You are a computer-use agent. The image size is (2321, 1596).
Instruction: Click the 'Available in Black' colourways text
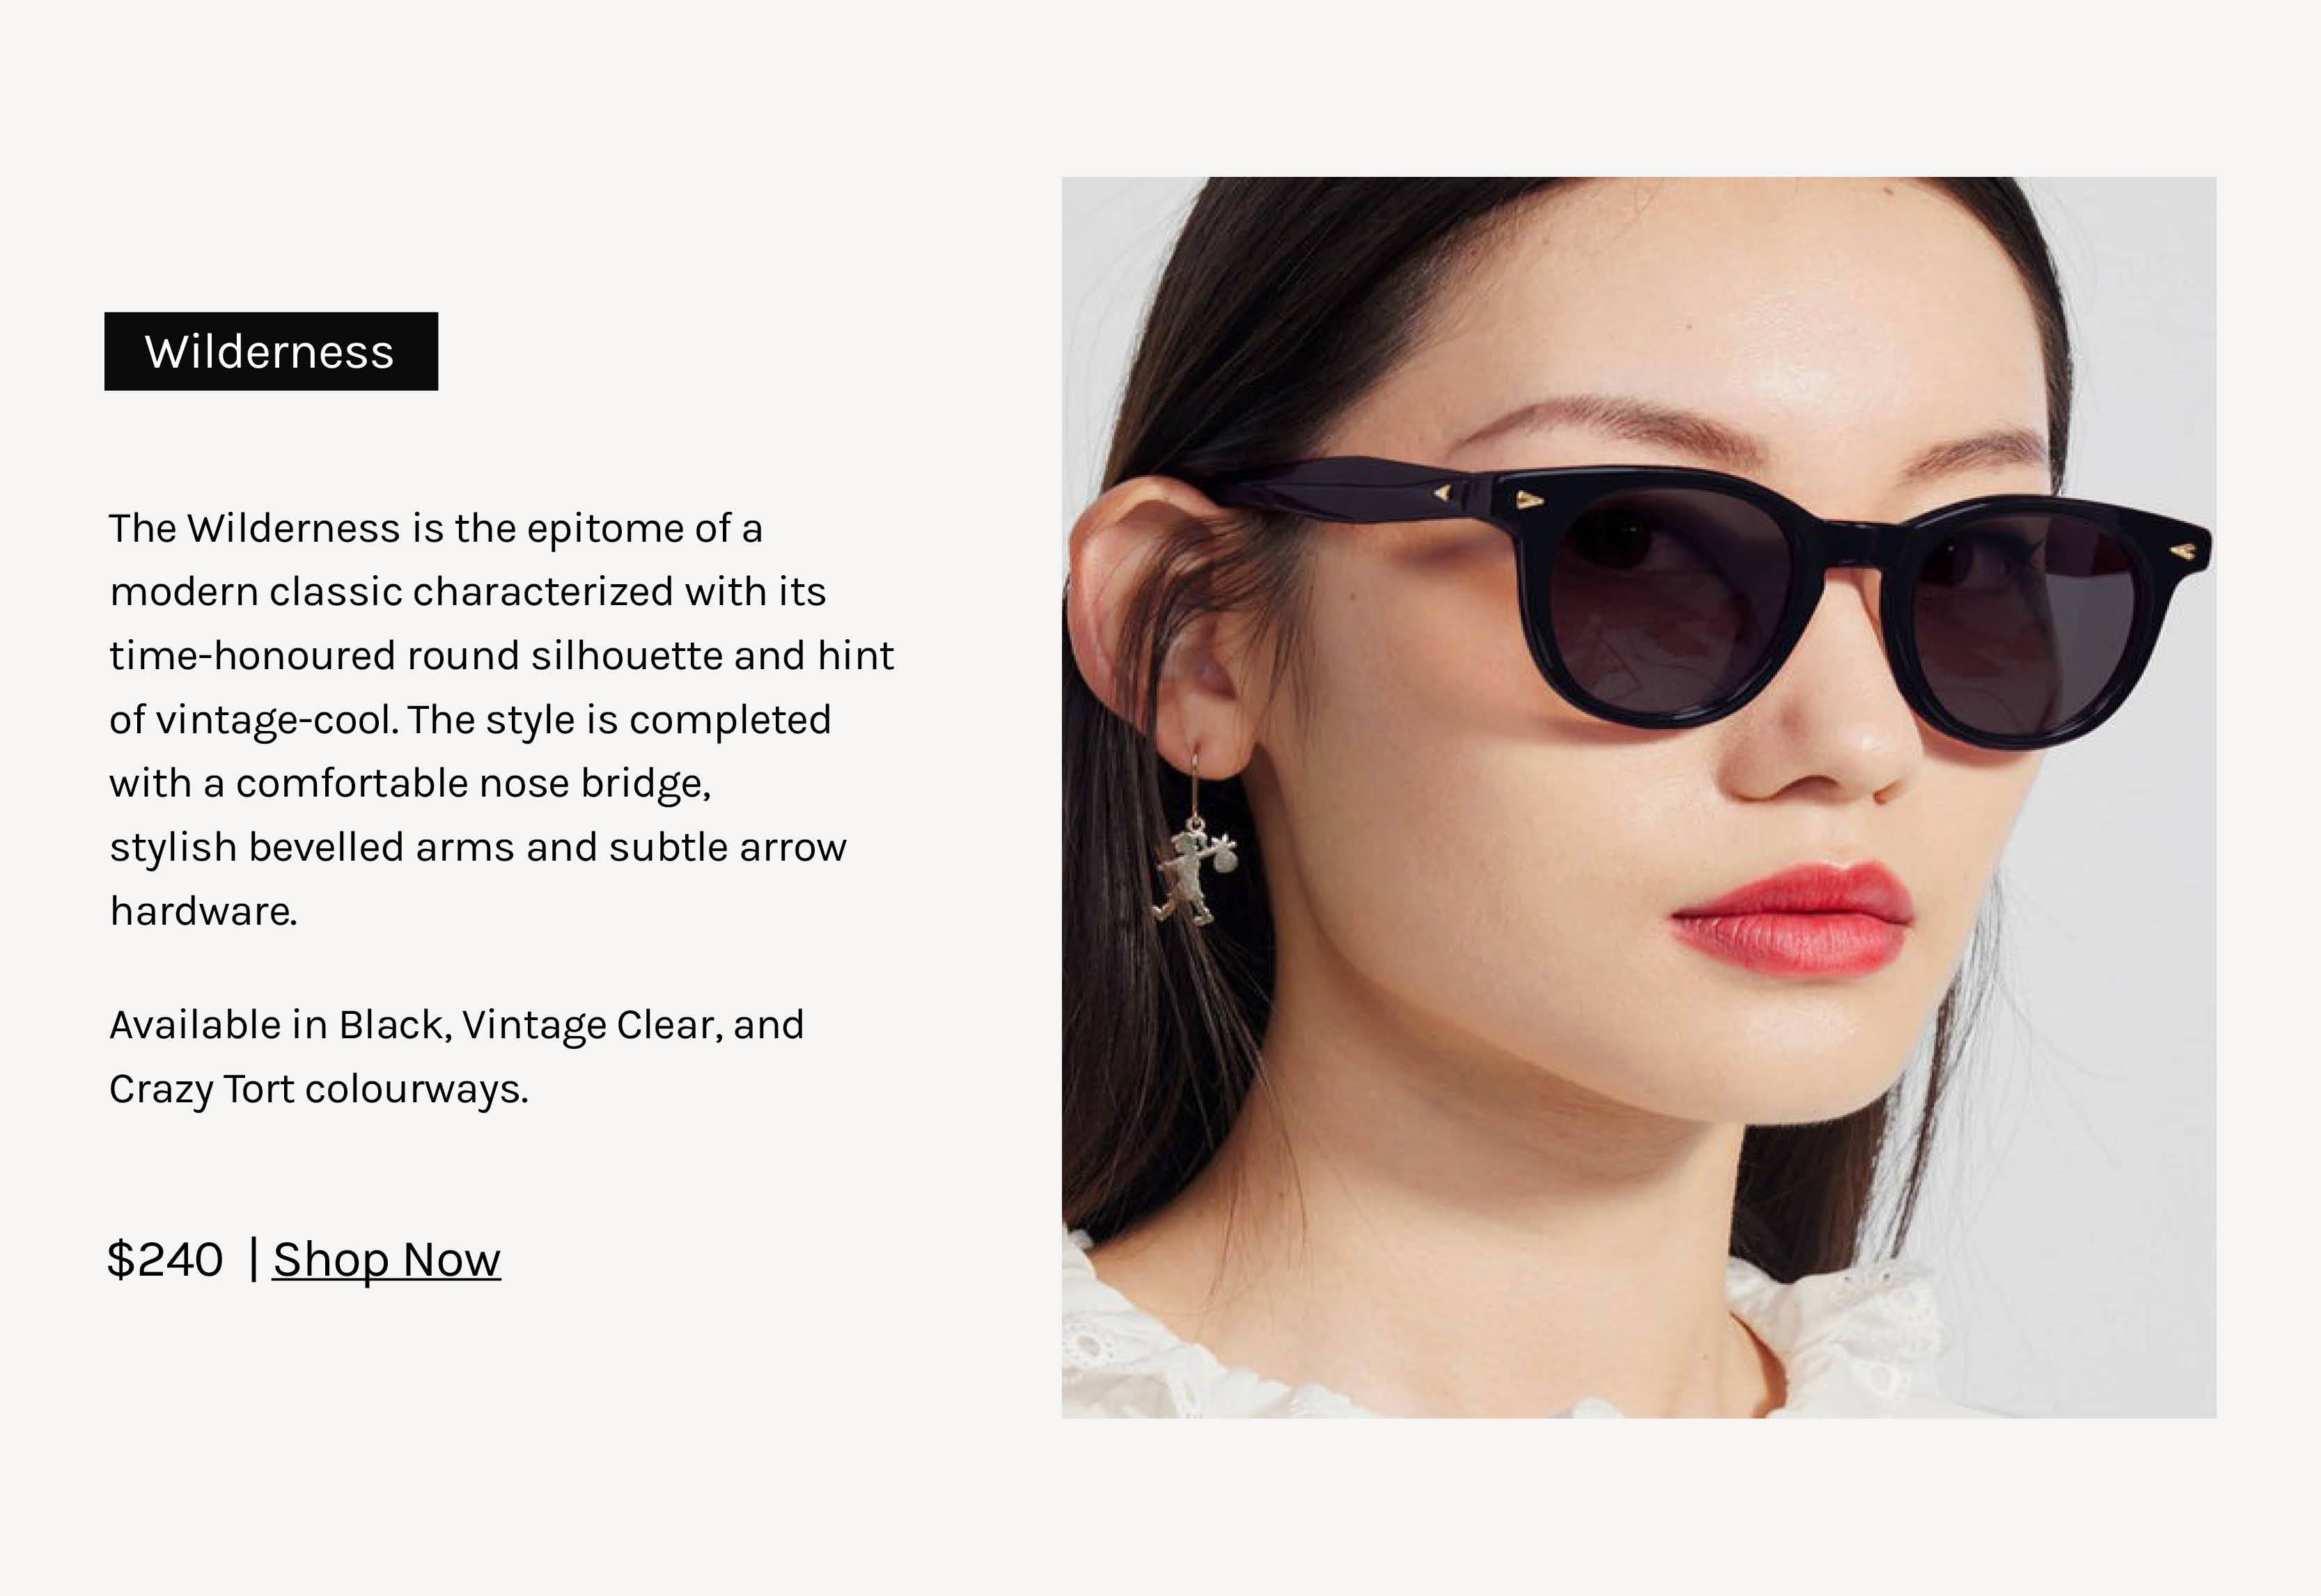tap(456, 1025)
